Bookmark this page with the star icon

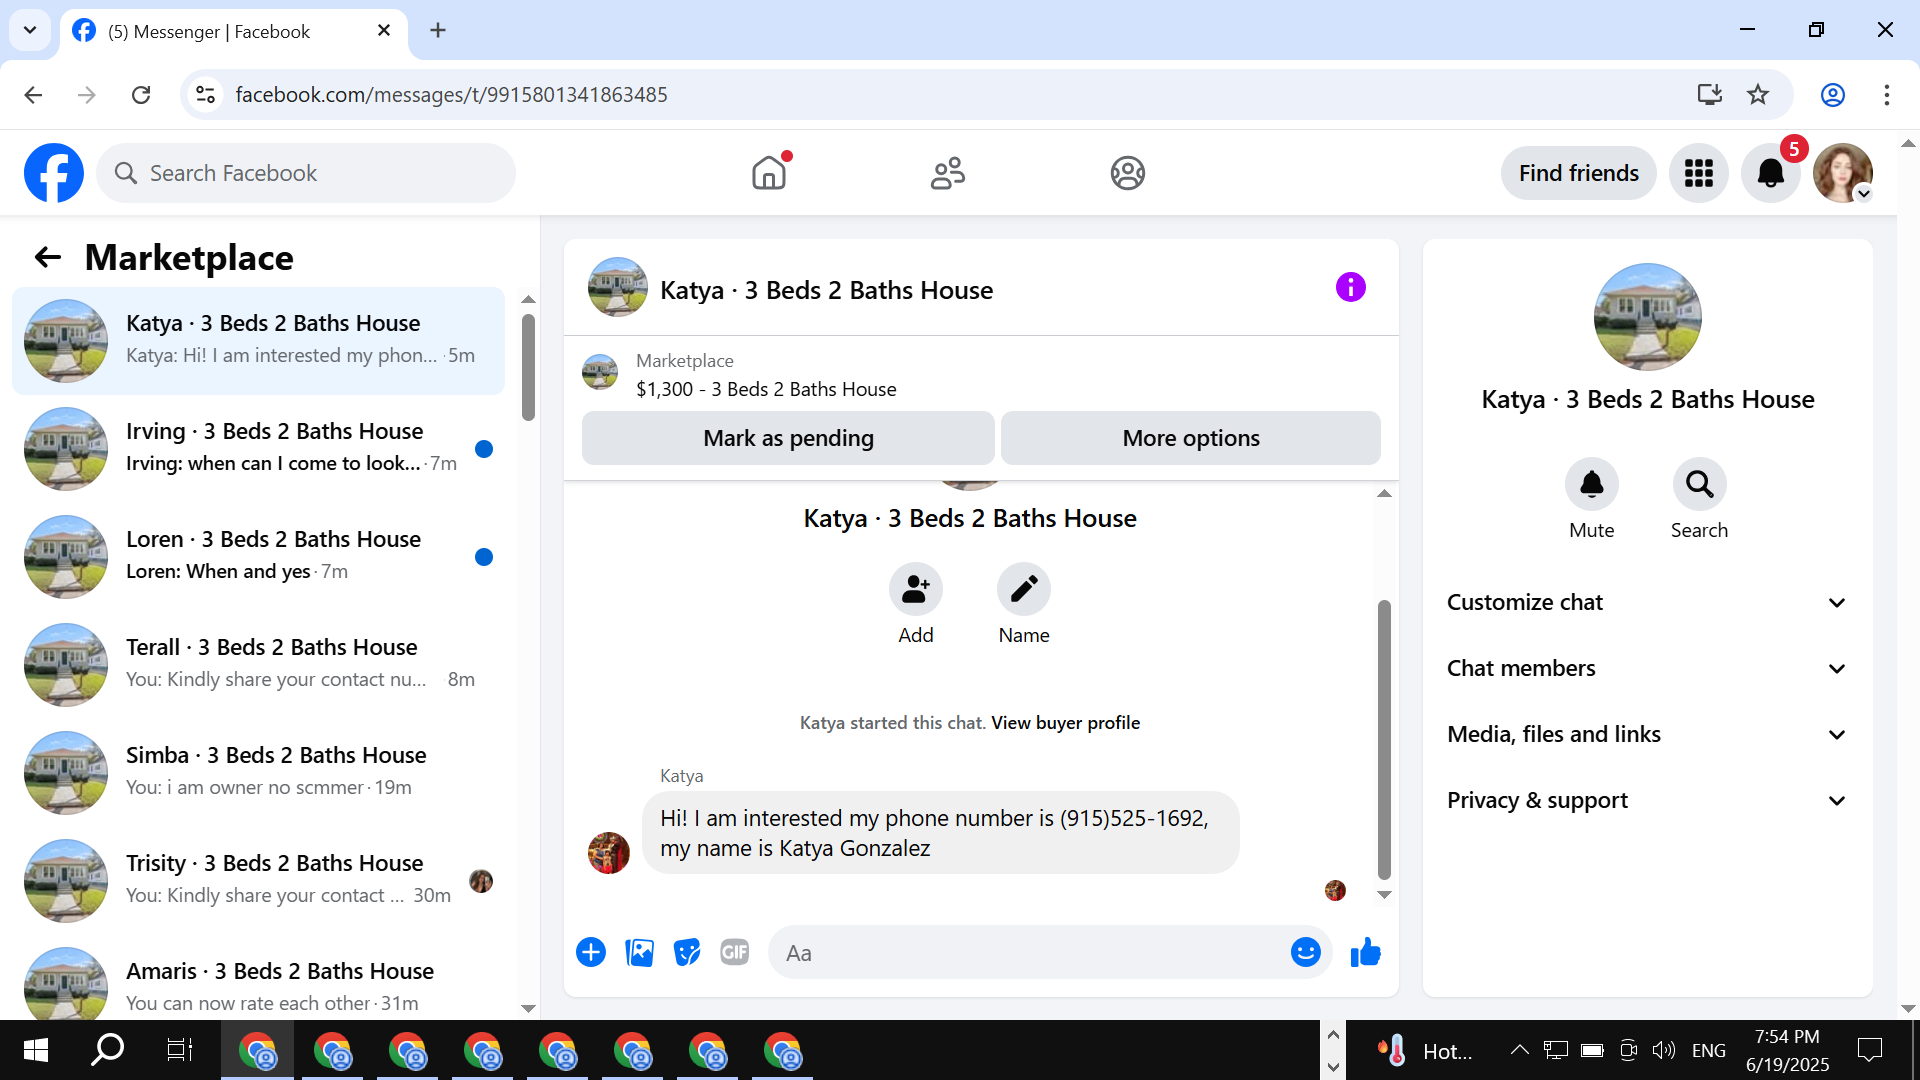(x=1758, y=95)
